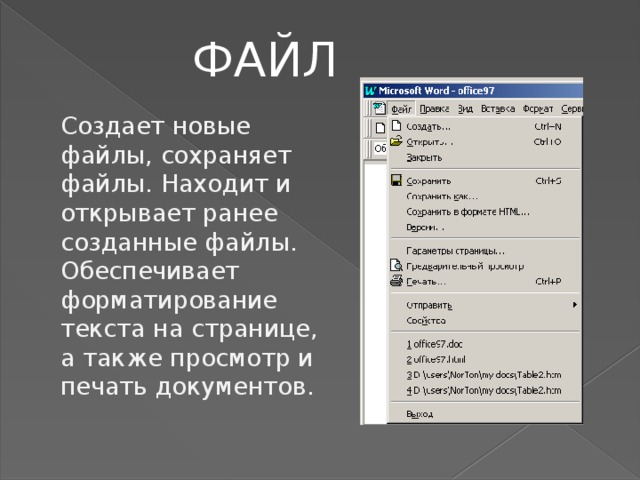Select Печать... menu entry
This screenshot has width=640, height=480.
point(484,282)
